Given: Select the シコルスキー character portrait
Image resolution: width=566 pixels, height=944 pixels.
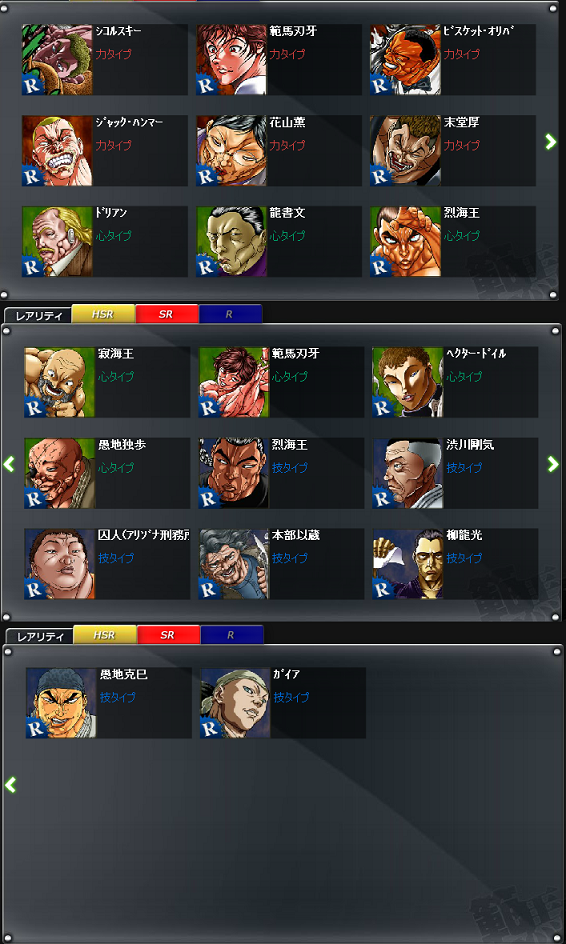Looking at the screenshot, I should click(57, 60).
